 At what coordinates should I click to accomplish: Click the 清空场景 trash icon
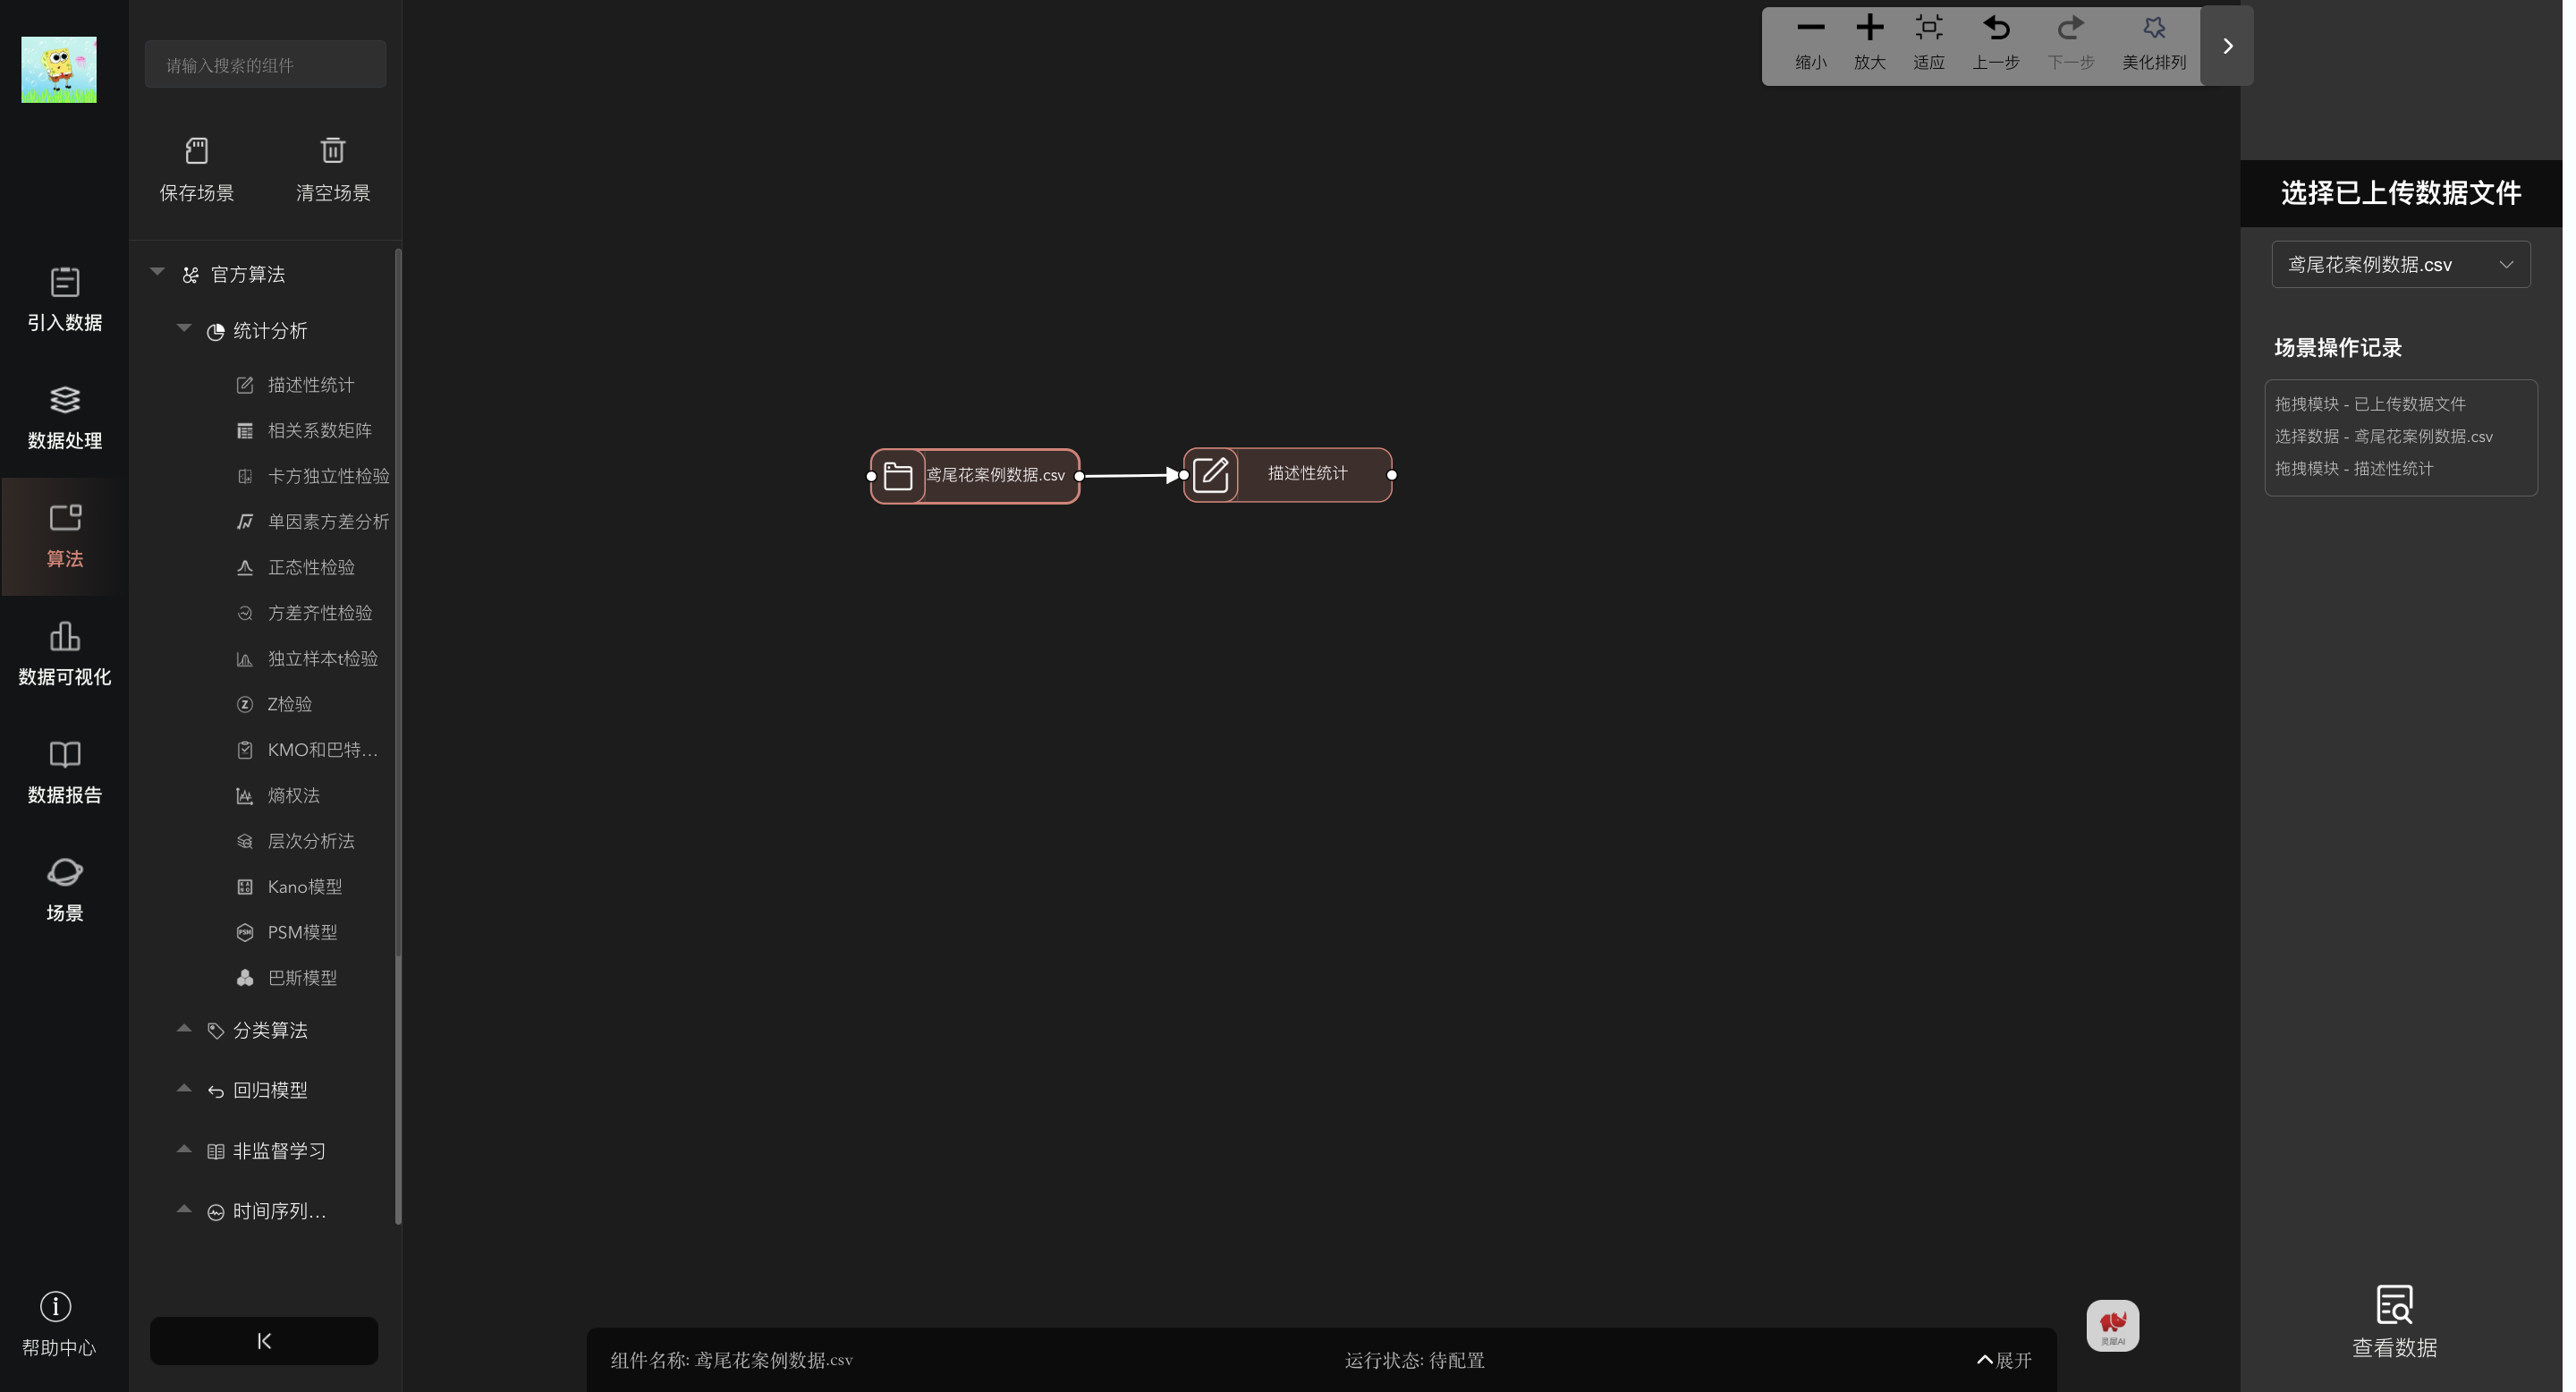point(334,151)
